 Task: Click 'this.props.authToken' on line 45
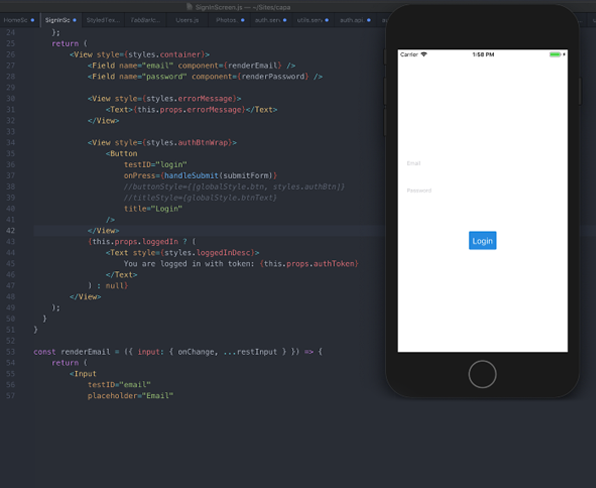pyautogui.click(x=309, y=264)
